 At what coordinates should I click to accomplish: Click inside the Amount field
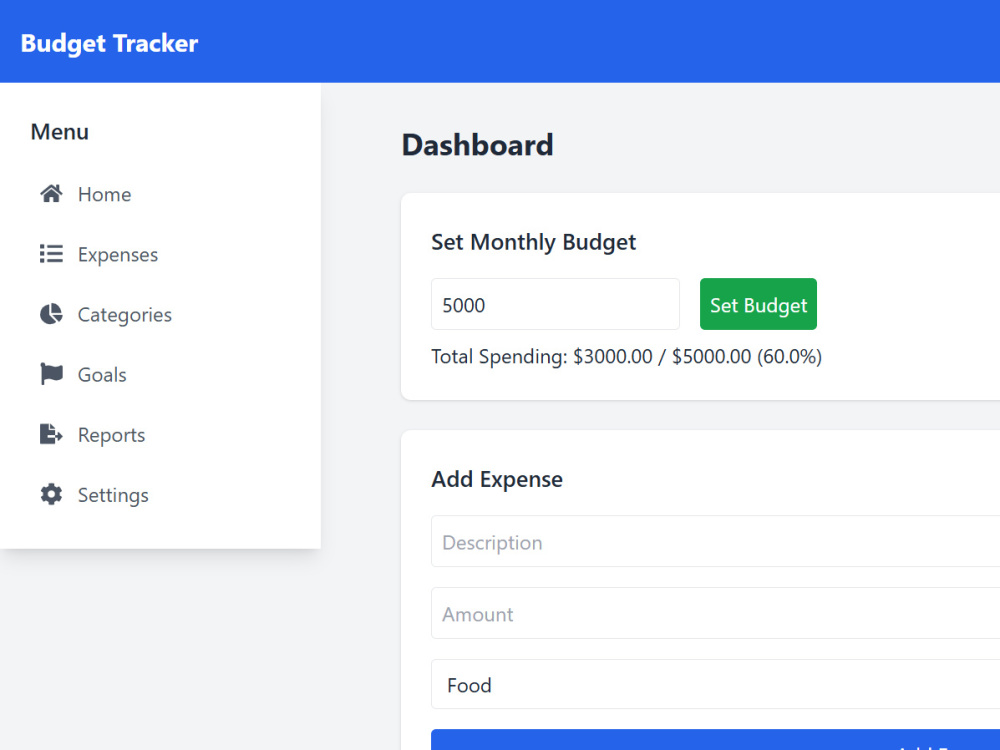tap(700, 613)
